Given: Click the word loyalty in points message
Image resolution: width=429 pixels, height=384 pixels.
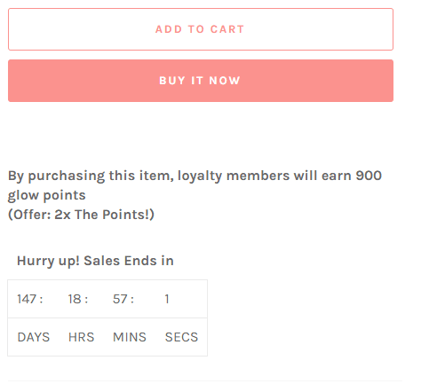Looking at the screenshot, I should (x=200, y=176).
